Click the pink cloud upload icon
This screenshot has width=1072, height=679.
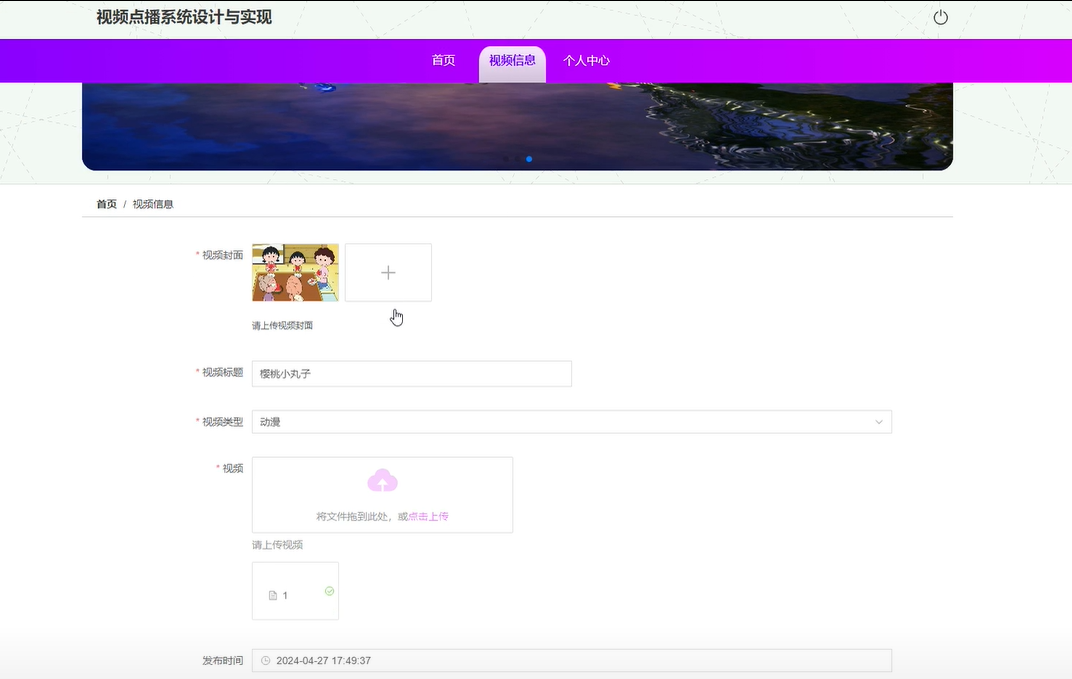point(382,483)
